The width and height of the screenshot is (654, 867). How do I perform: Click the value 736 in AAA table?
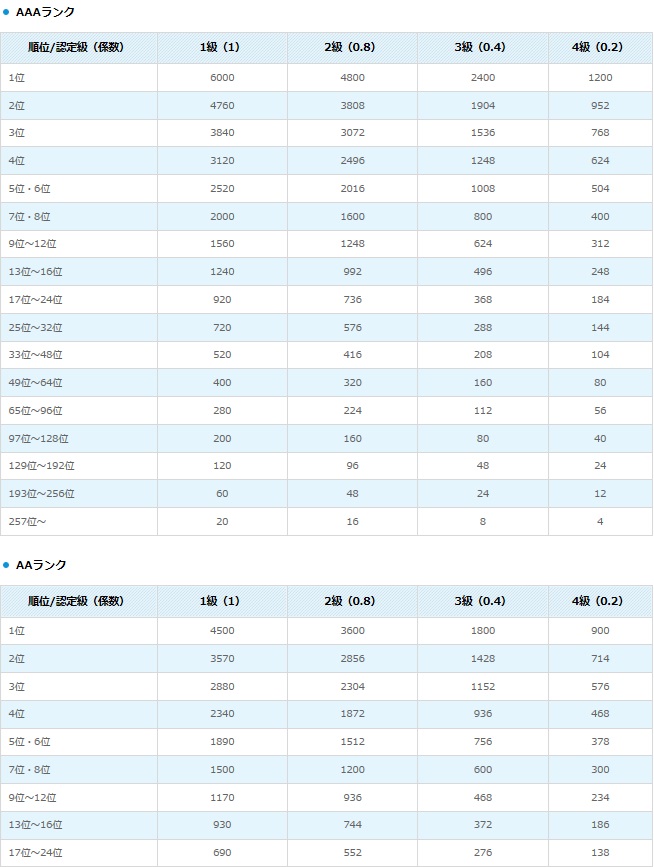tap(353, 300)
